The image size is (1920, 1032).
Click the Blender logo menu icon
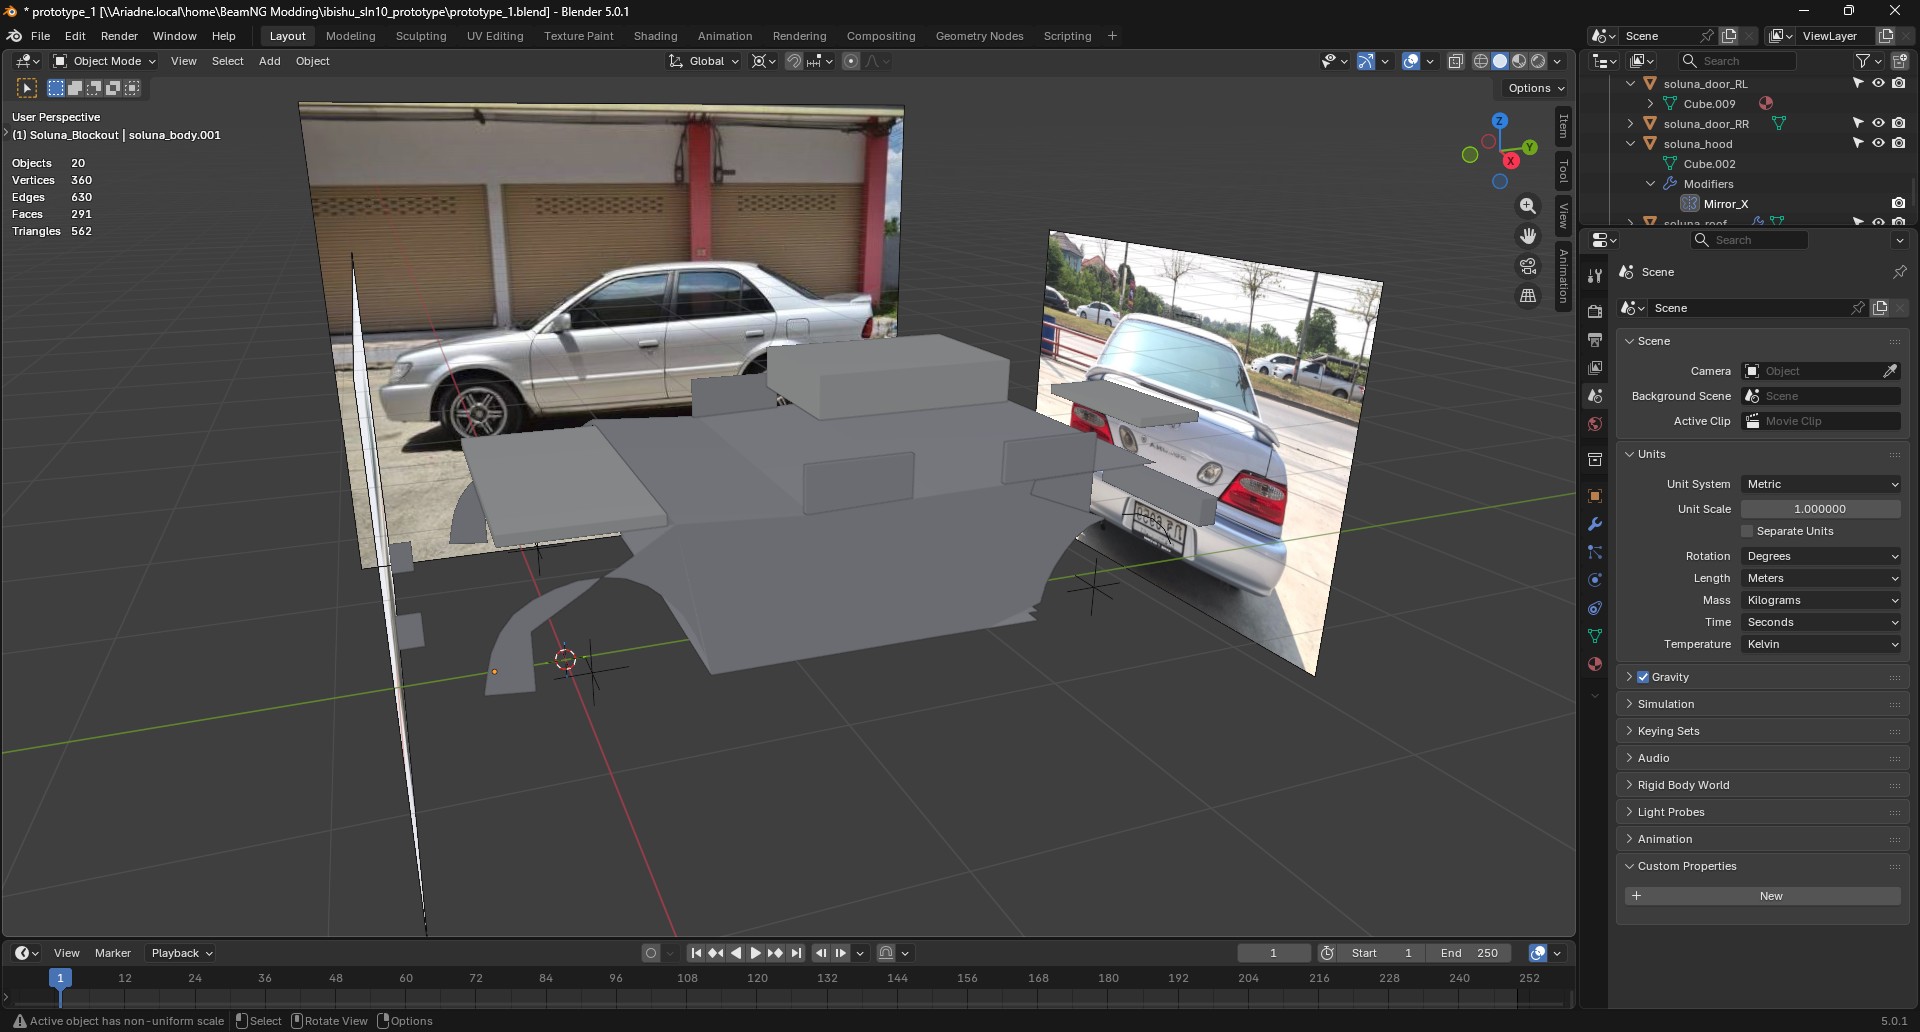15,36
